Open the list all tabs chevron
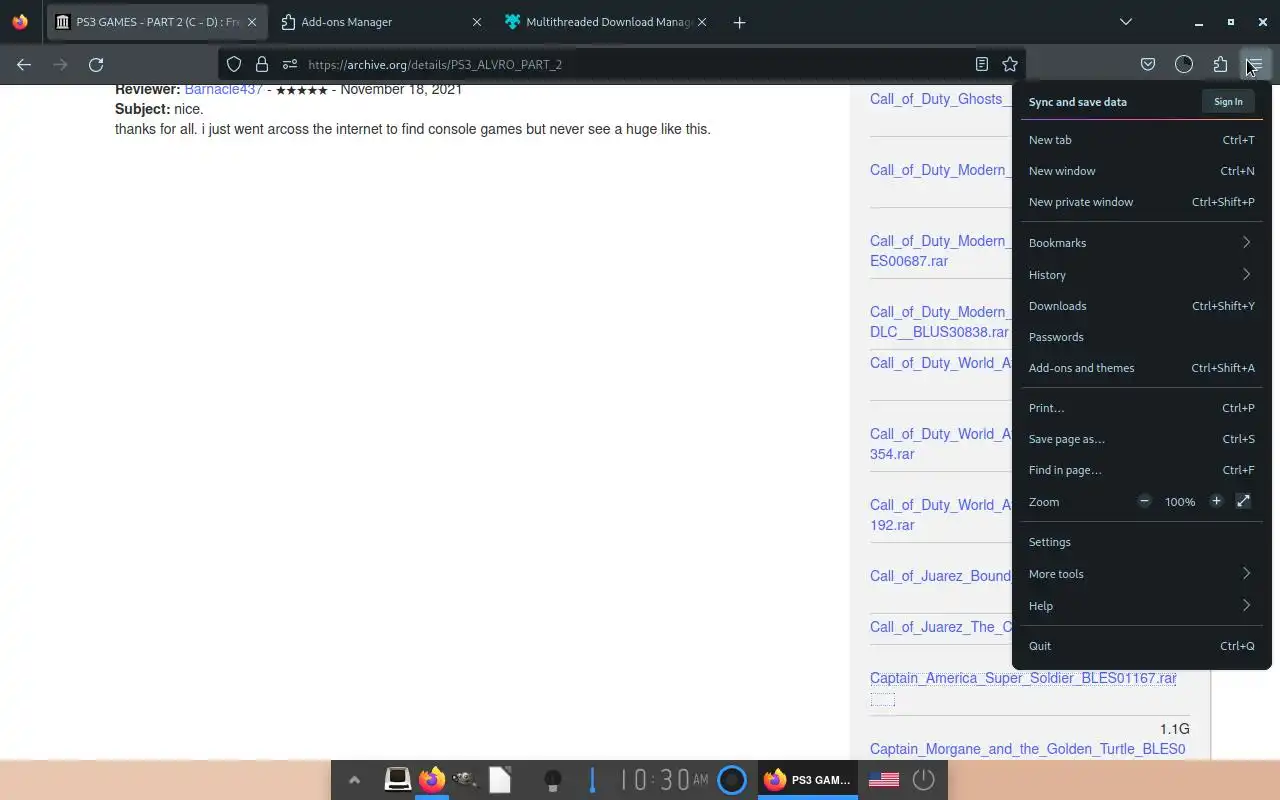1280x800 pixels. pos(1126,22)
